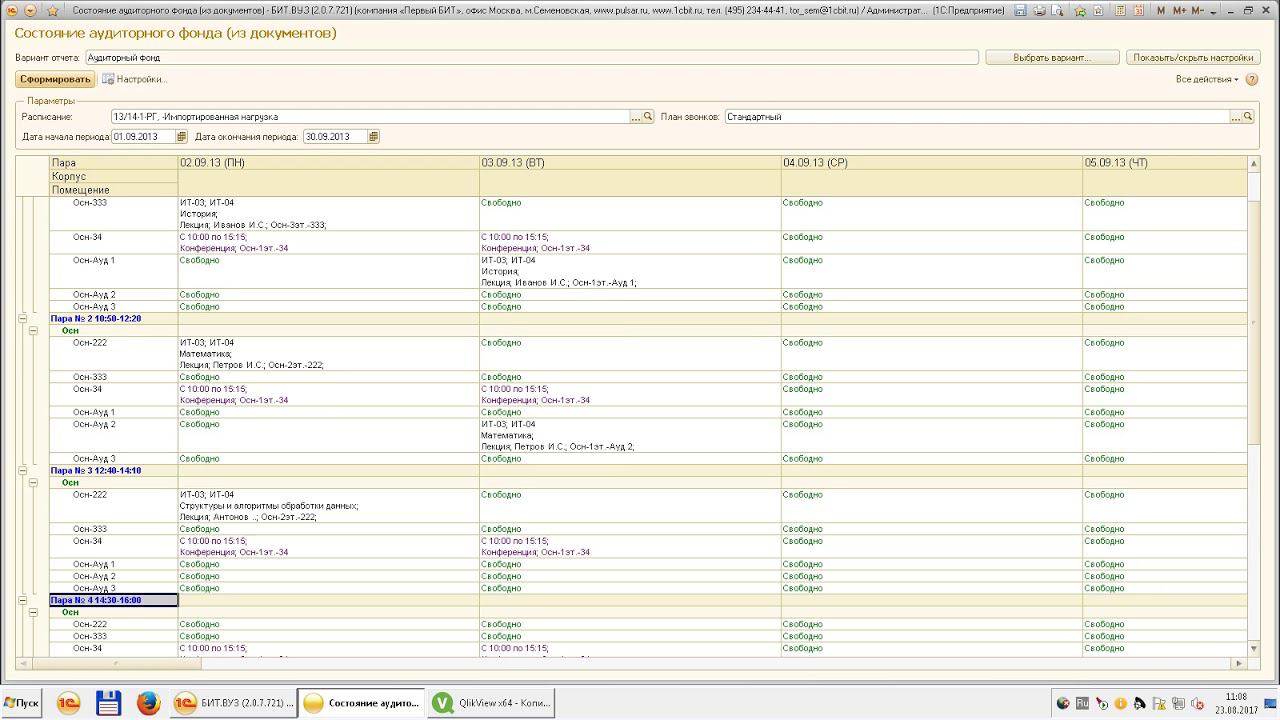This screenshot has height=720, width=1280.
Task: Open the navigation history dropdown arrow in title bar
Action: point(31,10)
